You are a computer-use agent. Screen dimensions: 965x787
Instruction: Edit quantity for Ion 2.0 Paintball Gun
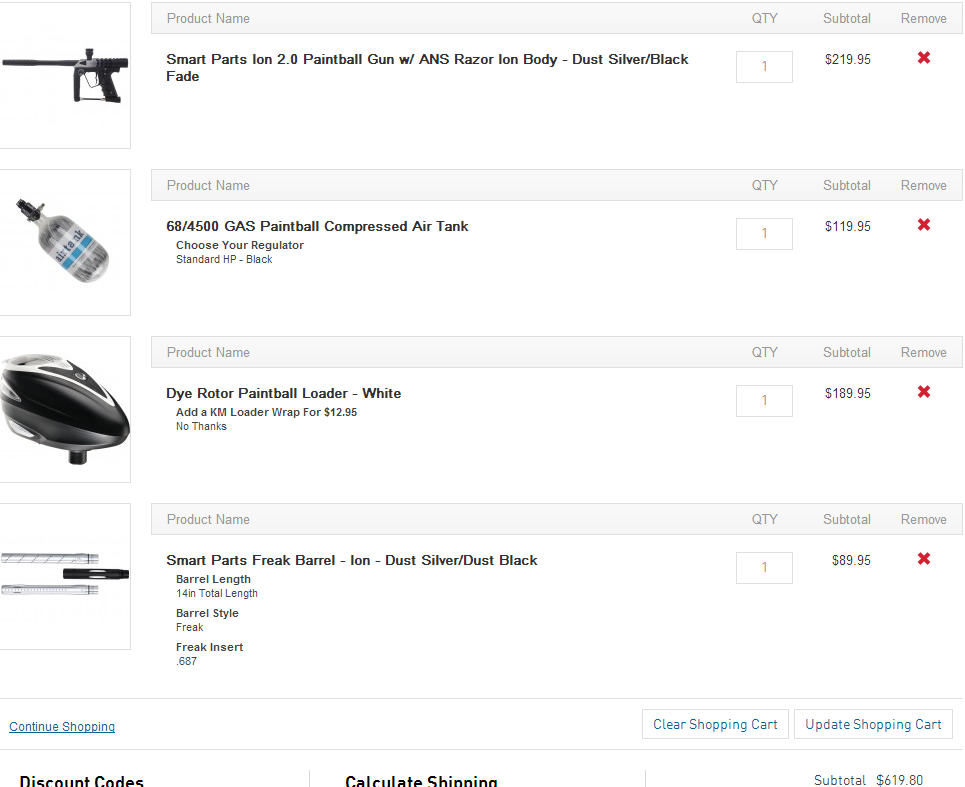tap(764, 67)
